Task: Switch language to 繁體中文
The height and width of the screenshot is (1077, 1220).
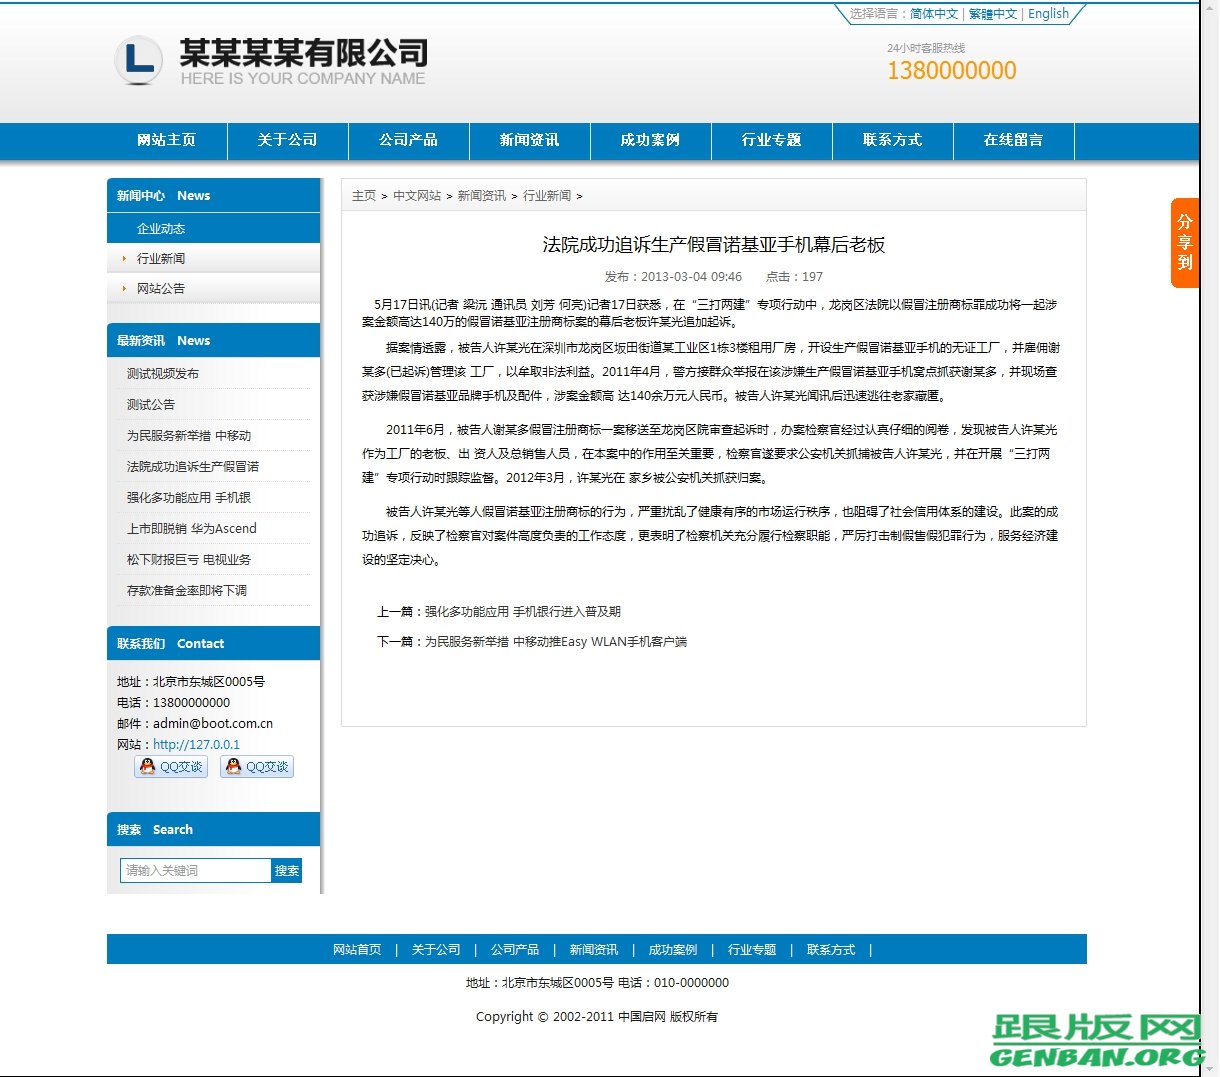Action: pyautogui.click(x=991, y=14)
